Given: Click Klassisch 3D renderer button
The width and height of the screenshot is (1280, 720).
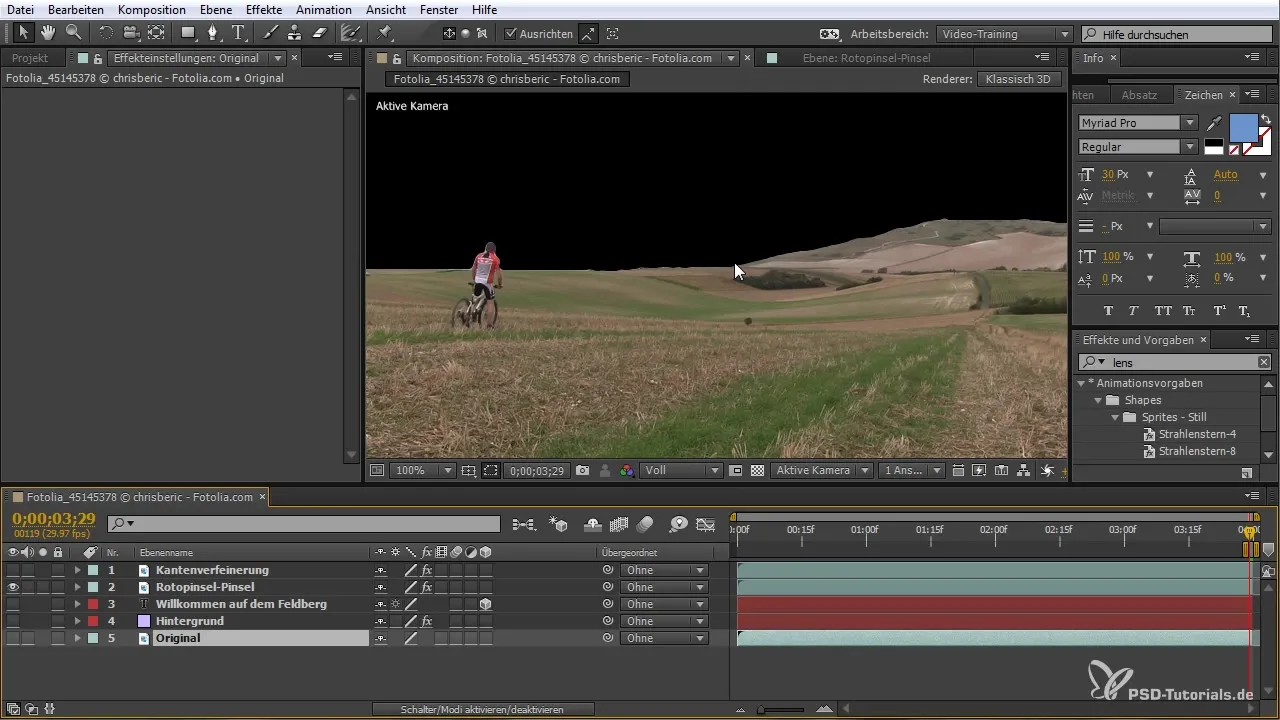Looking at the screenshot, I should (x=1018, y=79).
